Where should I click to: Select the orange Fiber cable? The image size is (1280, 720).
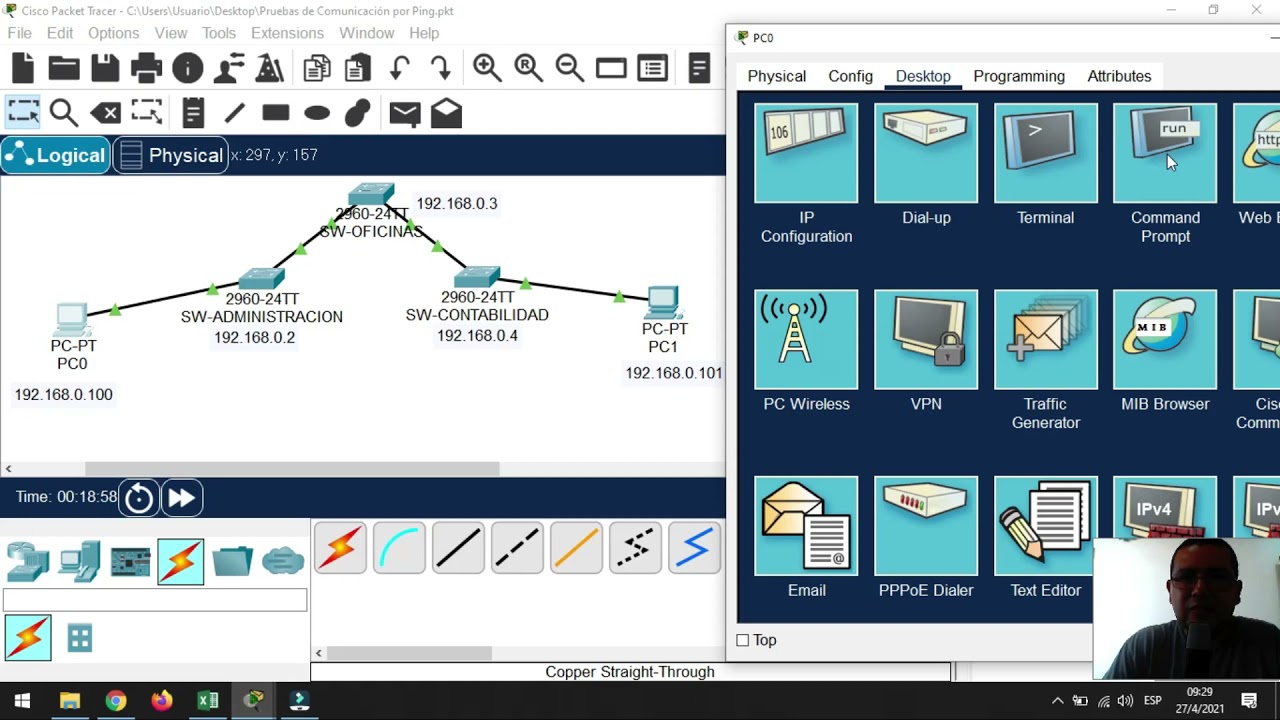[x=576, y=547]
